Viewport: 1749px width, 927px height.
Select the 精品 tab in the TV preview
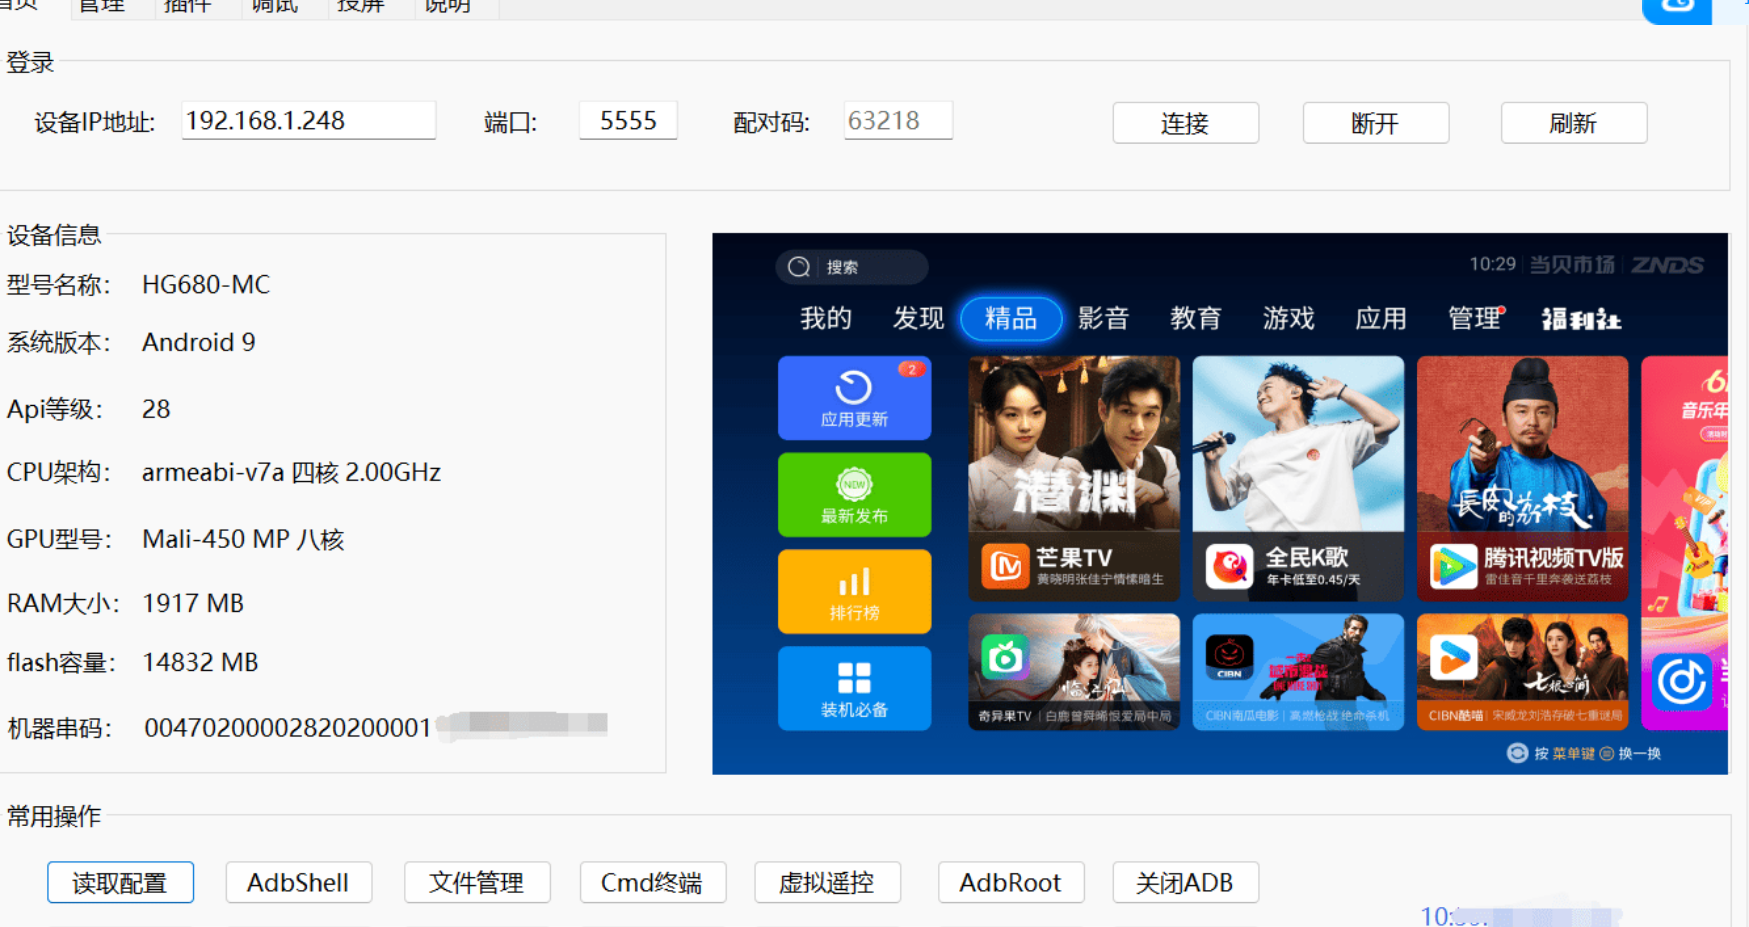[x=1010, y=318]
